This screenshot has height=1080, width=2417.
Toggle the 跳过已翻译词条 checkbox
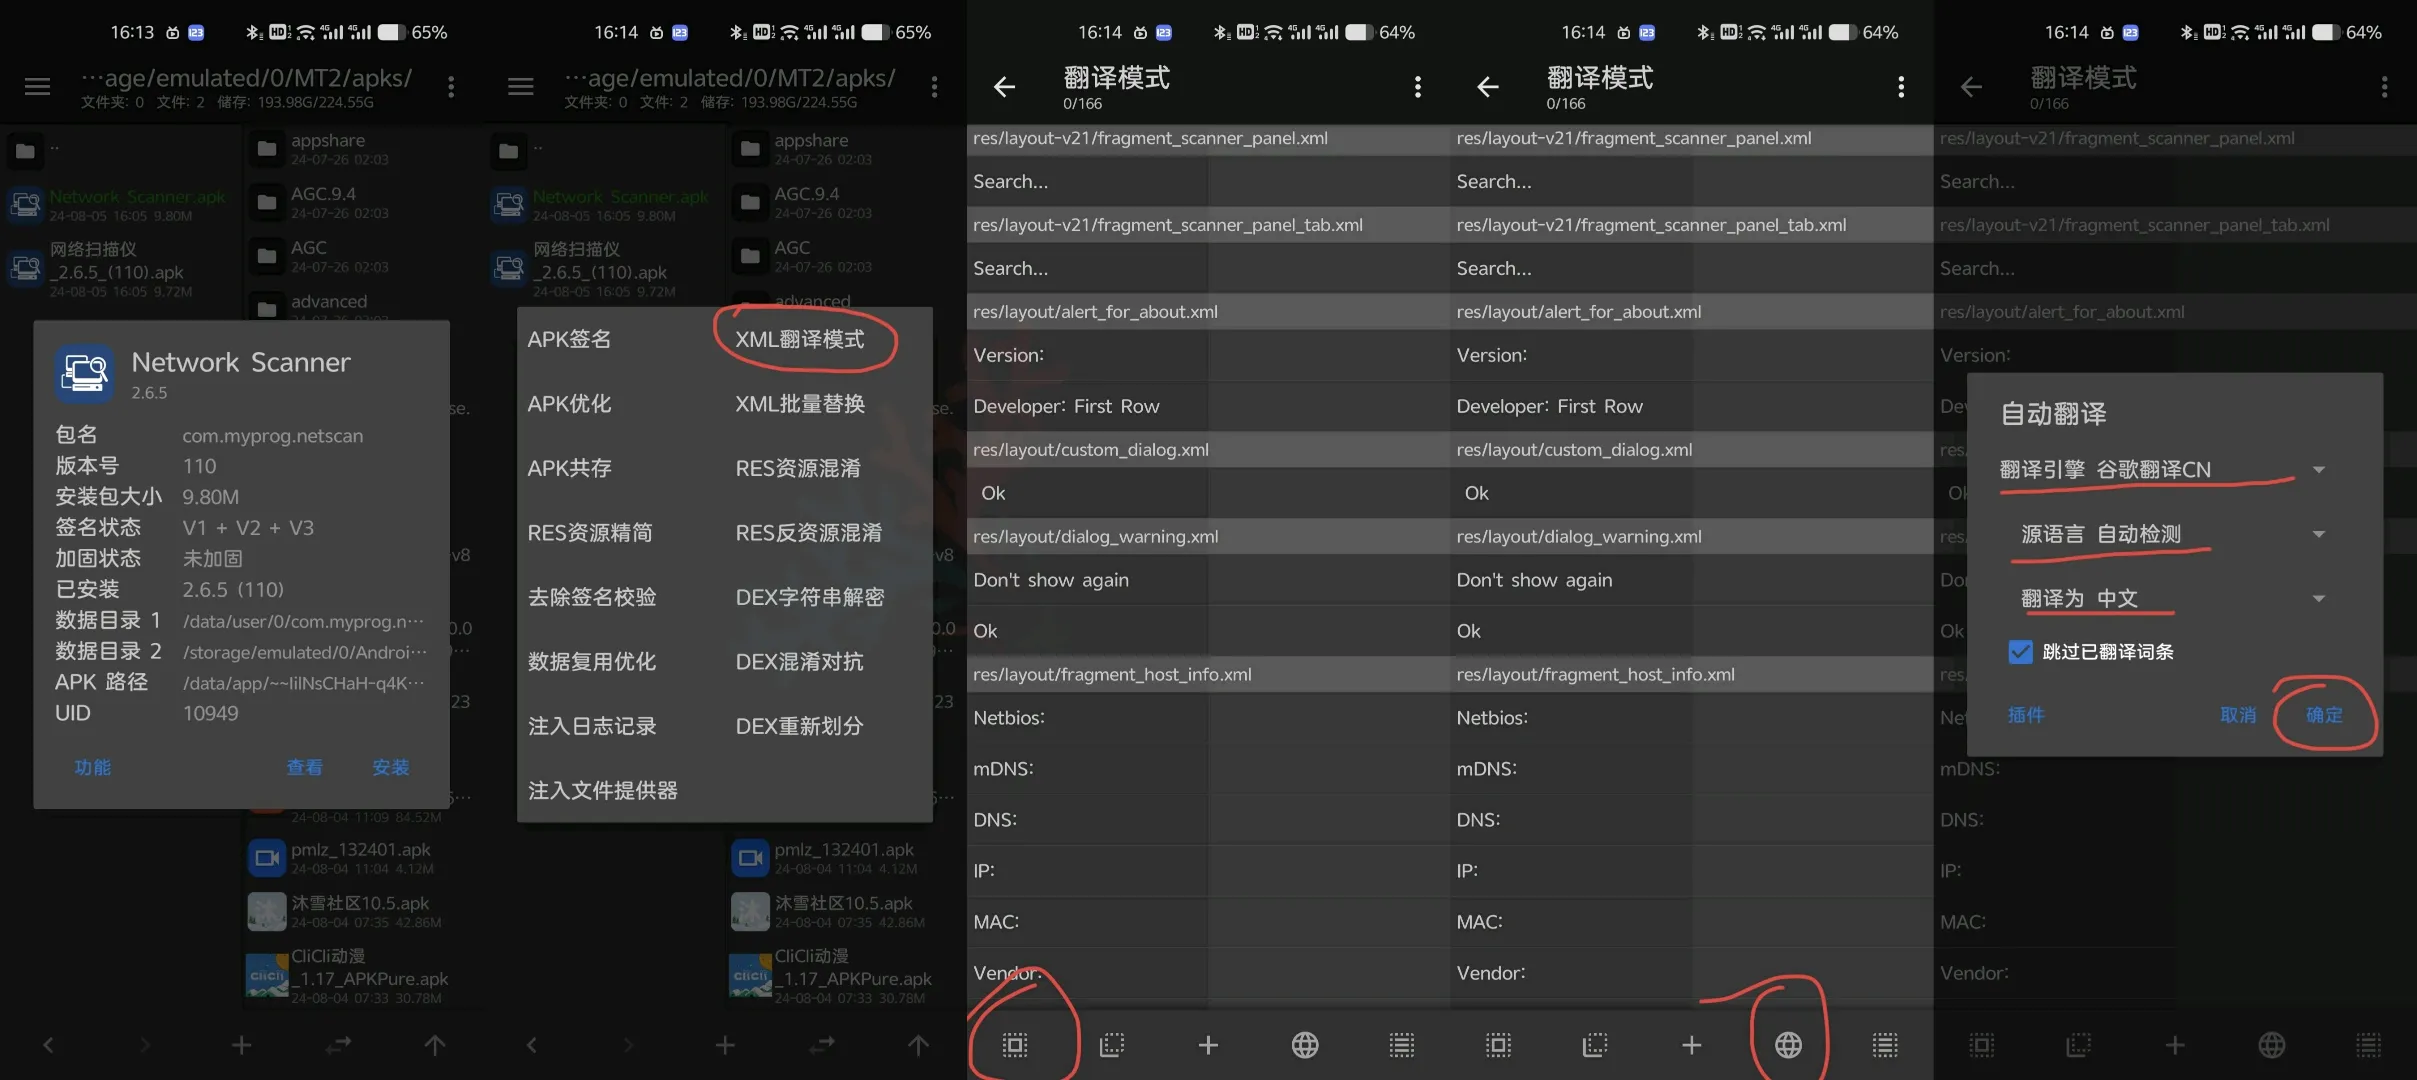[2020, 652]
